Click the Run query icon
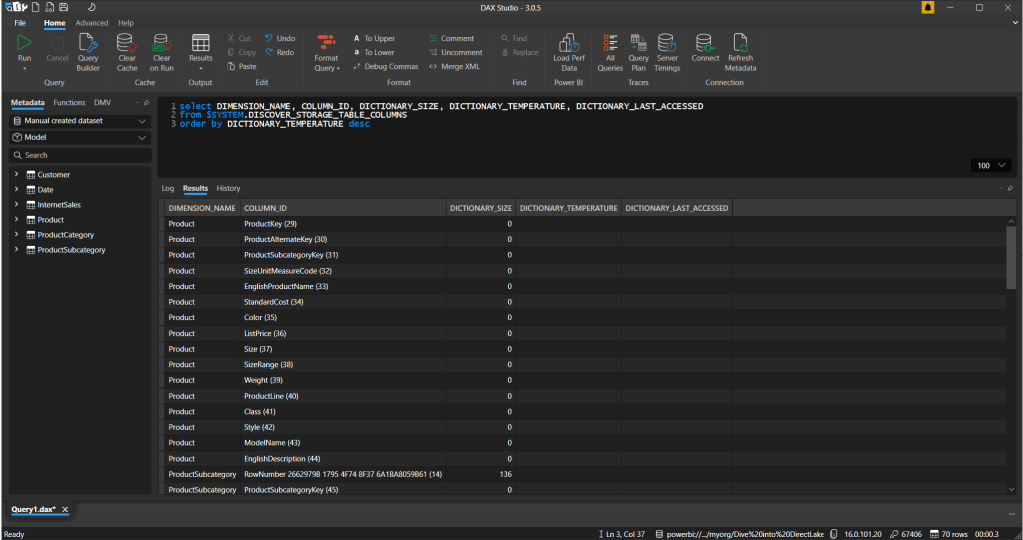The image size is (1023, 540). [x=24, y=43]
